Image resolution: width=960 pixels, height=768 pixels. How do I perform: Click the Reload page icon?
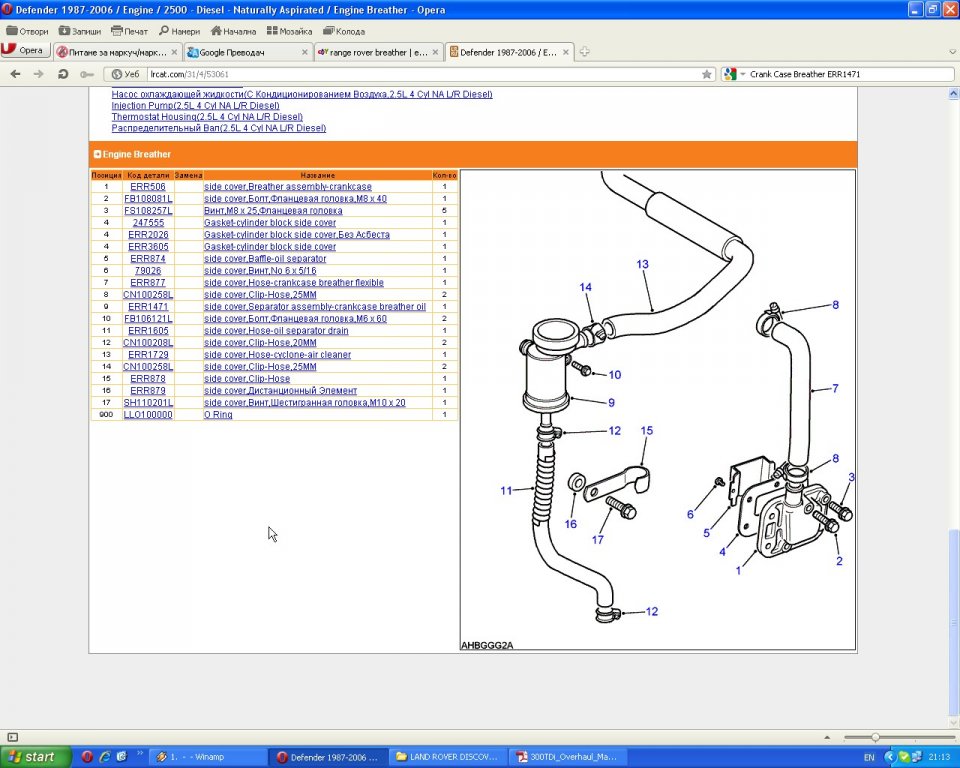(x=63, y=74)
